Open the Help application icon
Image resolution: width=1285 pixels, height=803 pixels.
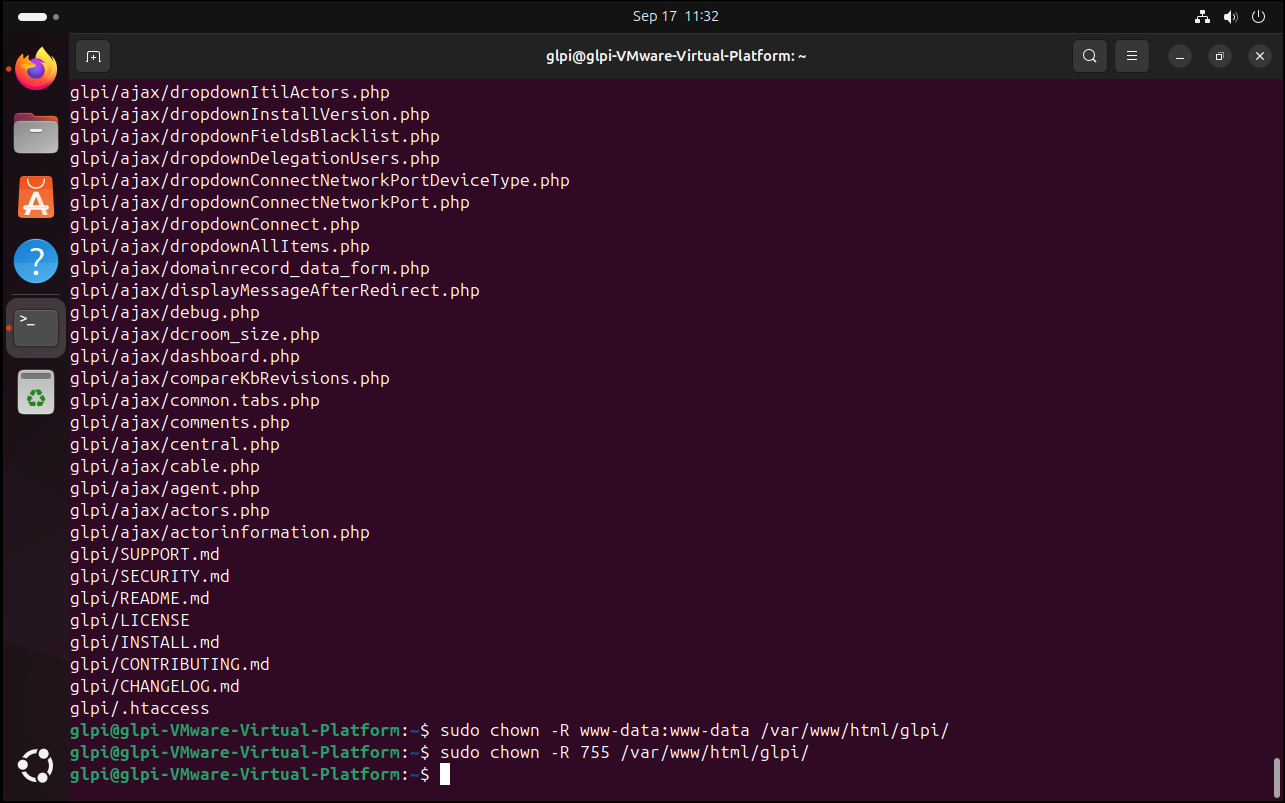36,261
